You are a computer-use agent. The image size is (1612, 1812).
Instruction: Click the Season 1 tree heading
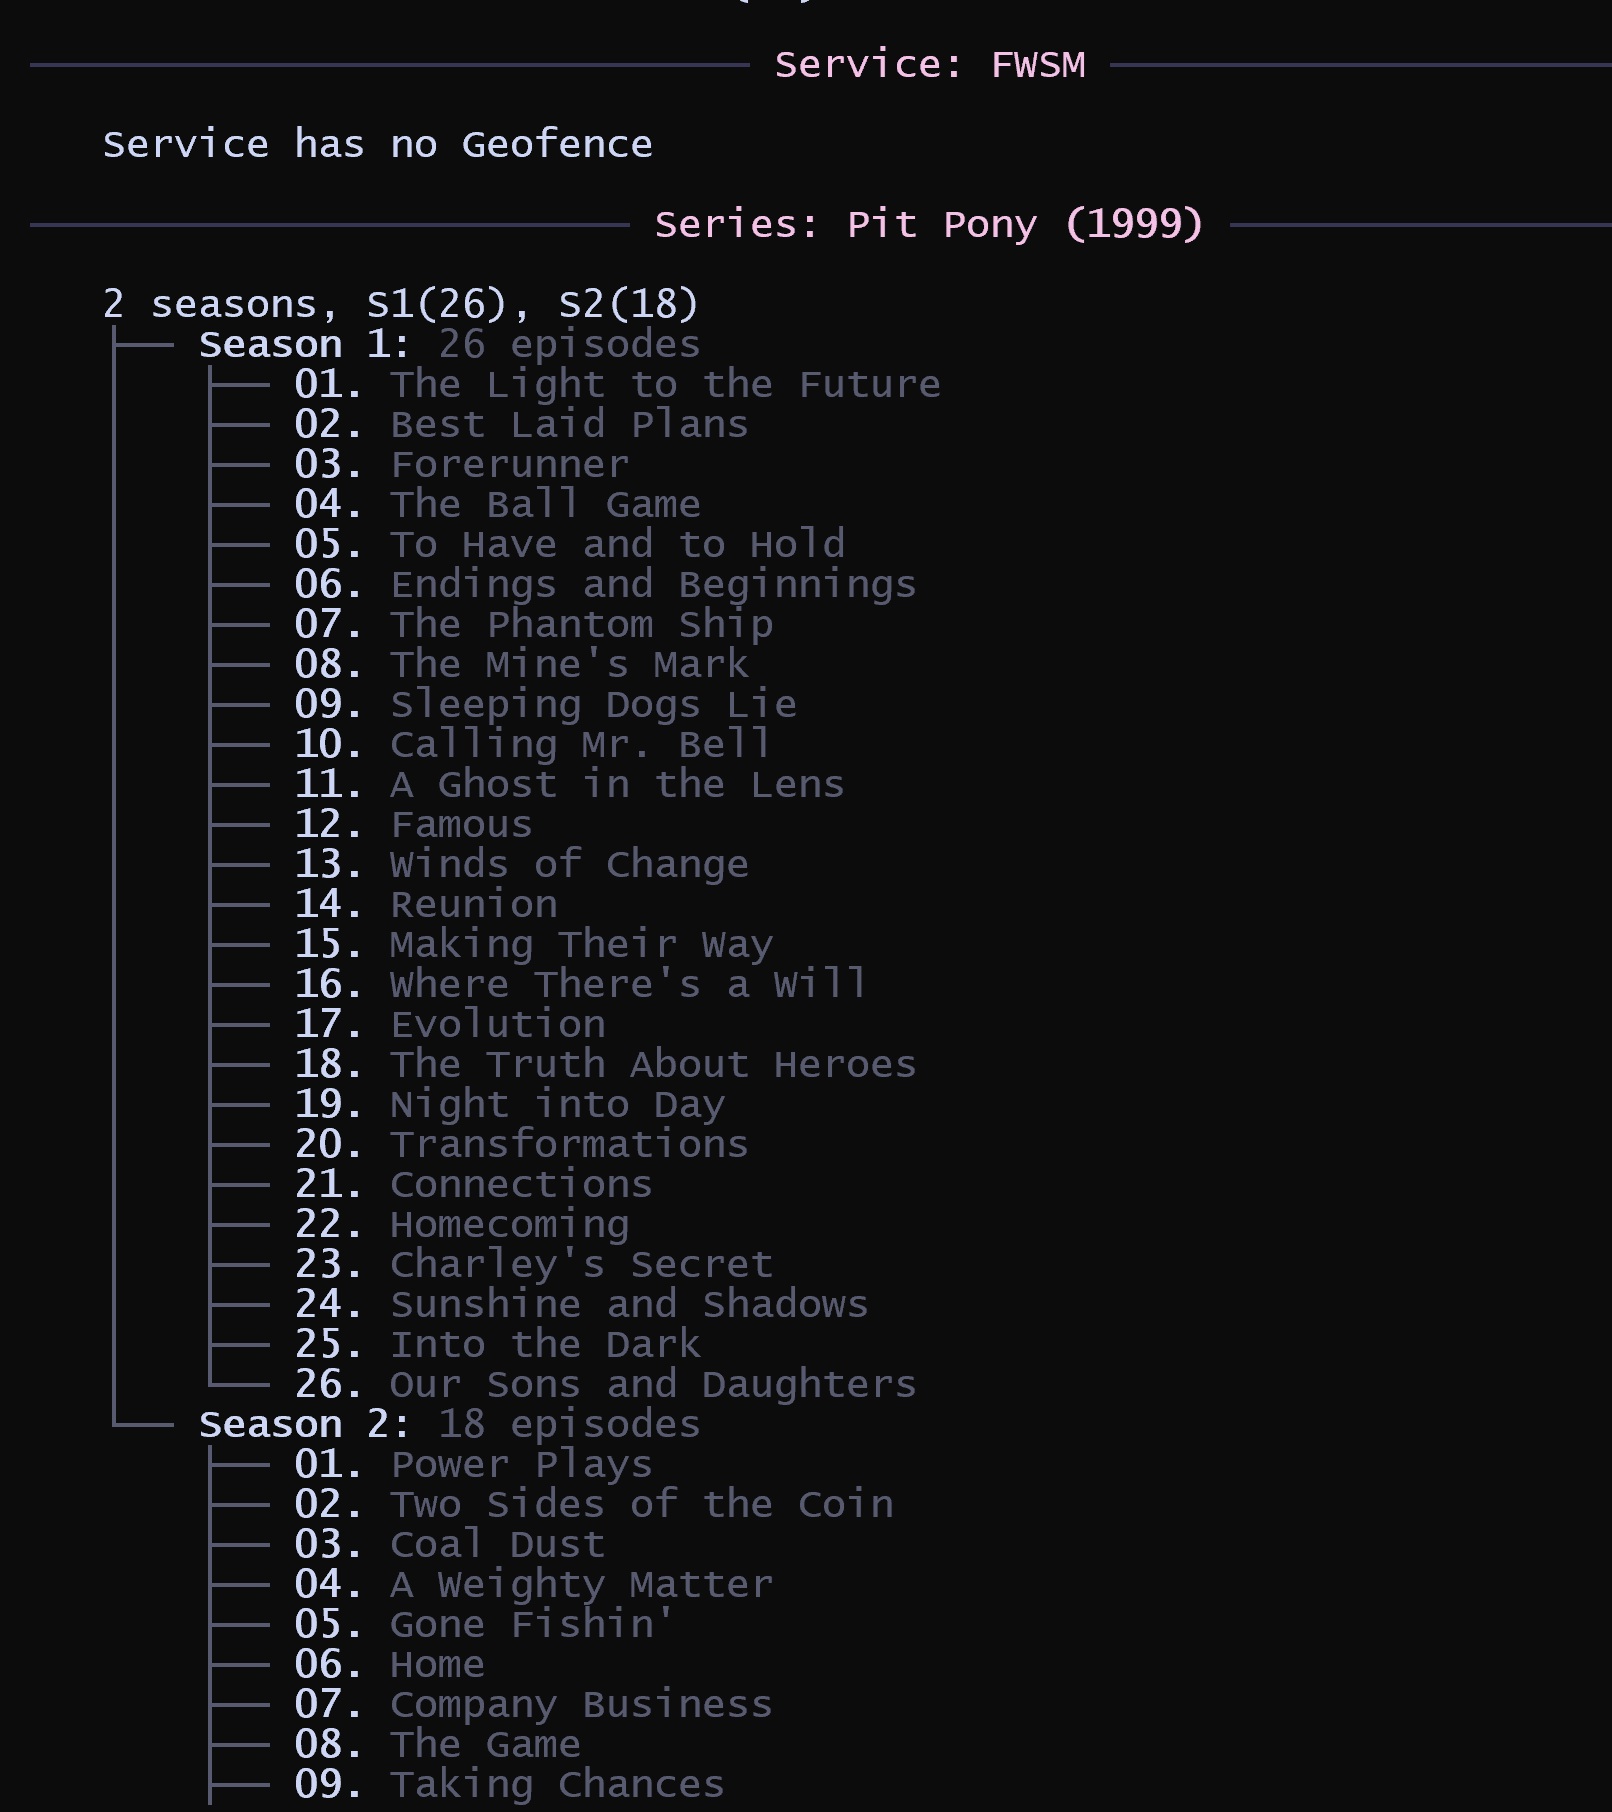coord(449,345)
